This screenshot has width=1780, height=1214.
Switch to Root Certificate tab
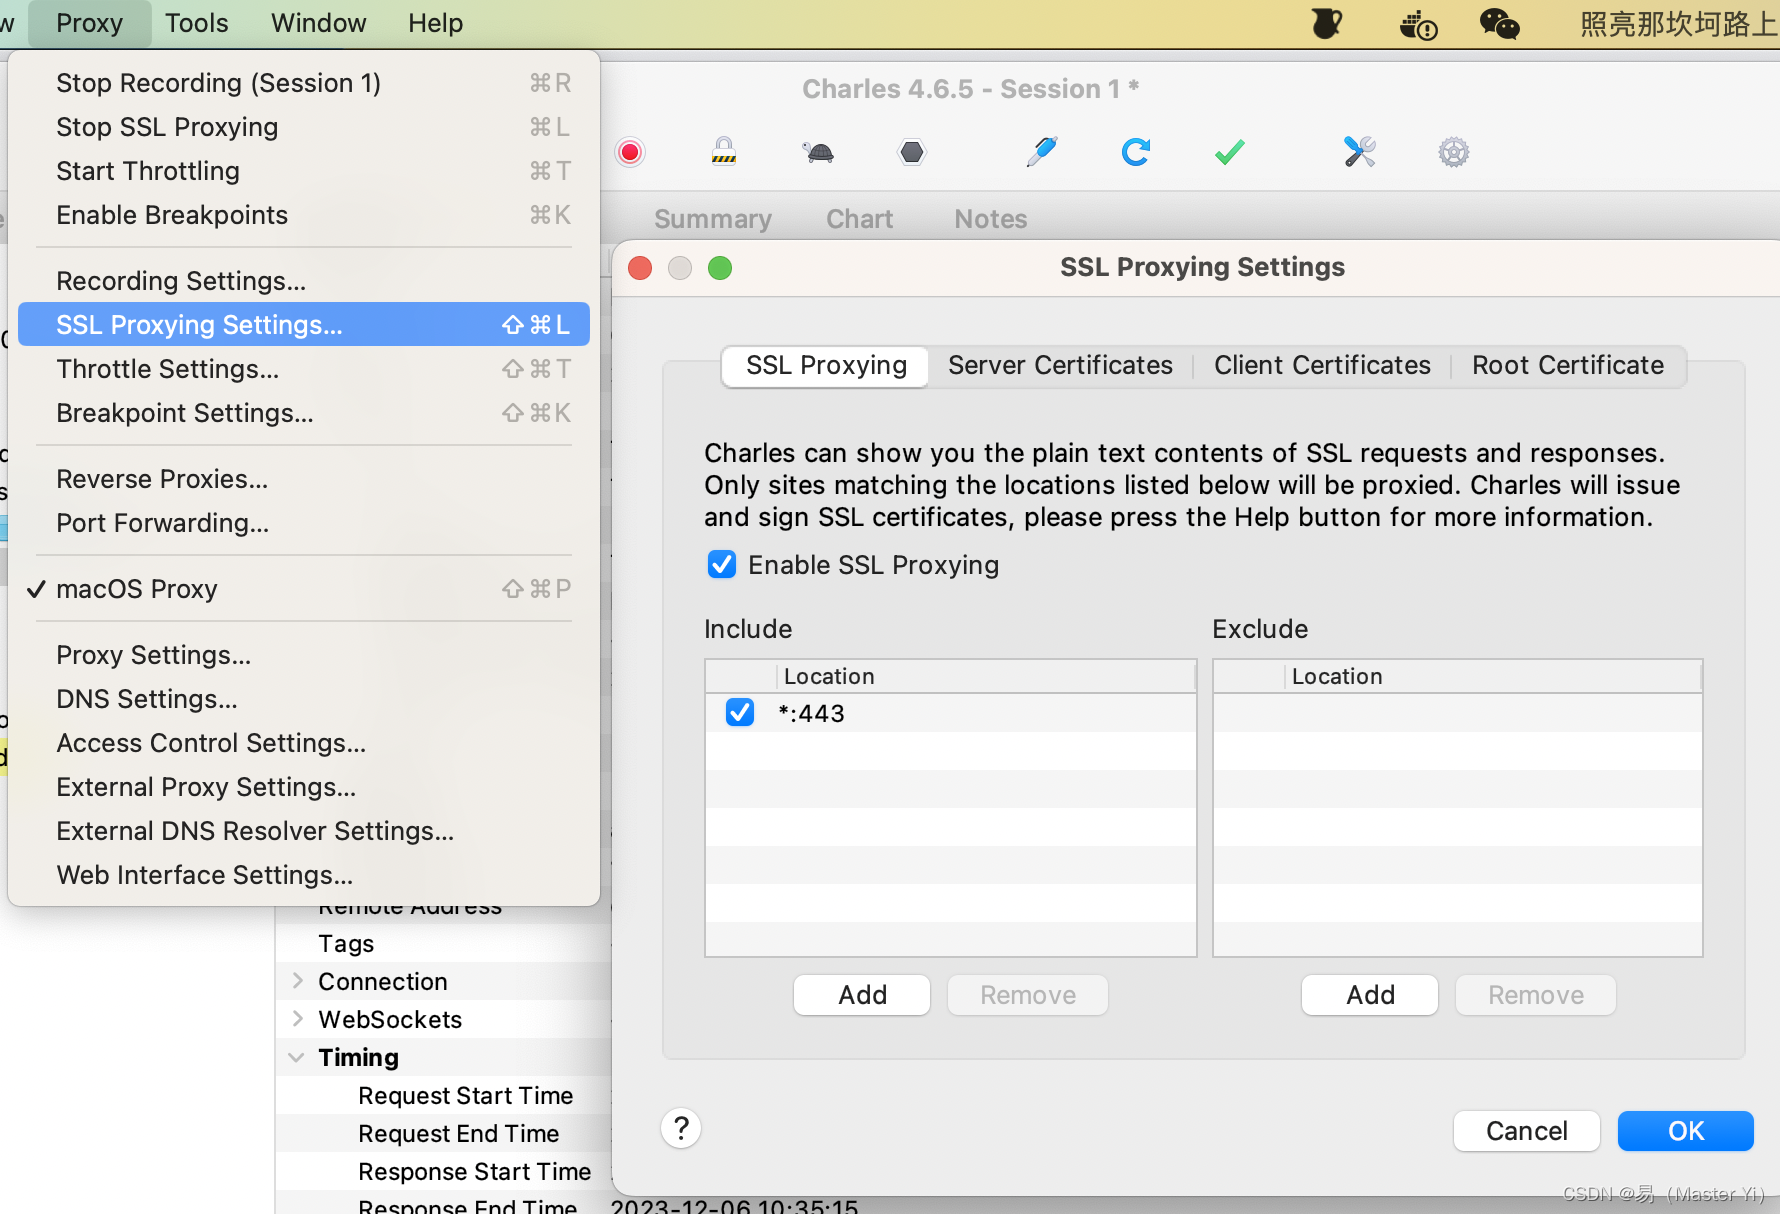pyautogui.click(x=1568, y=365)
